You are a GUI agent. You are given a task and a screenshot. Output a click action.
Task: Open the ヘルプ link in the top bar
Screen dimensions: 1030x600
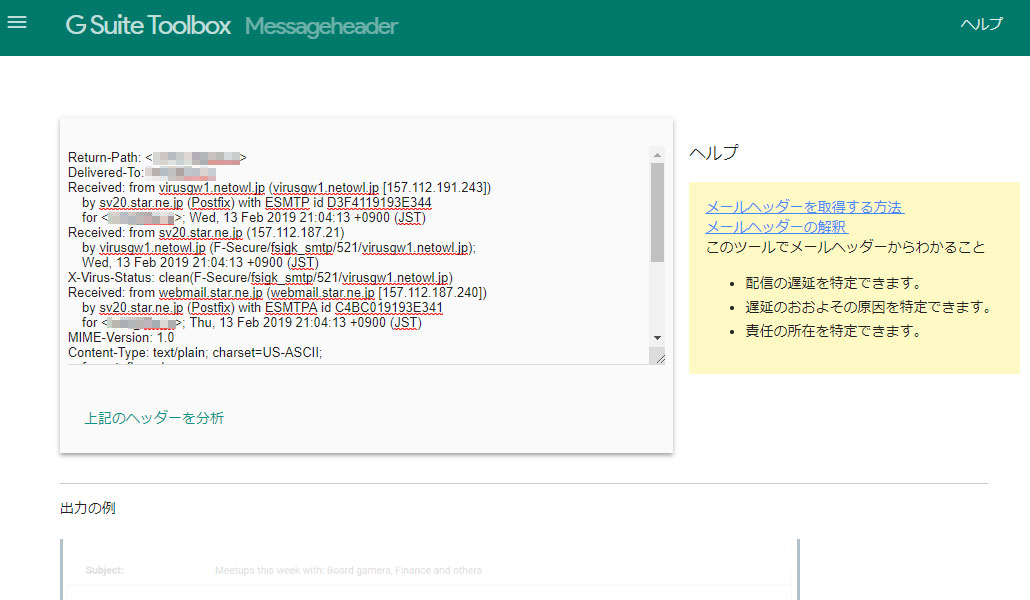coord(981,24)
